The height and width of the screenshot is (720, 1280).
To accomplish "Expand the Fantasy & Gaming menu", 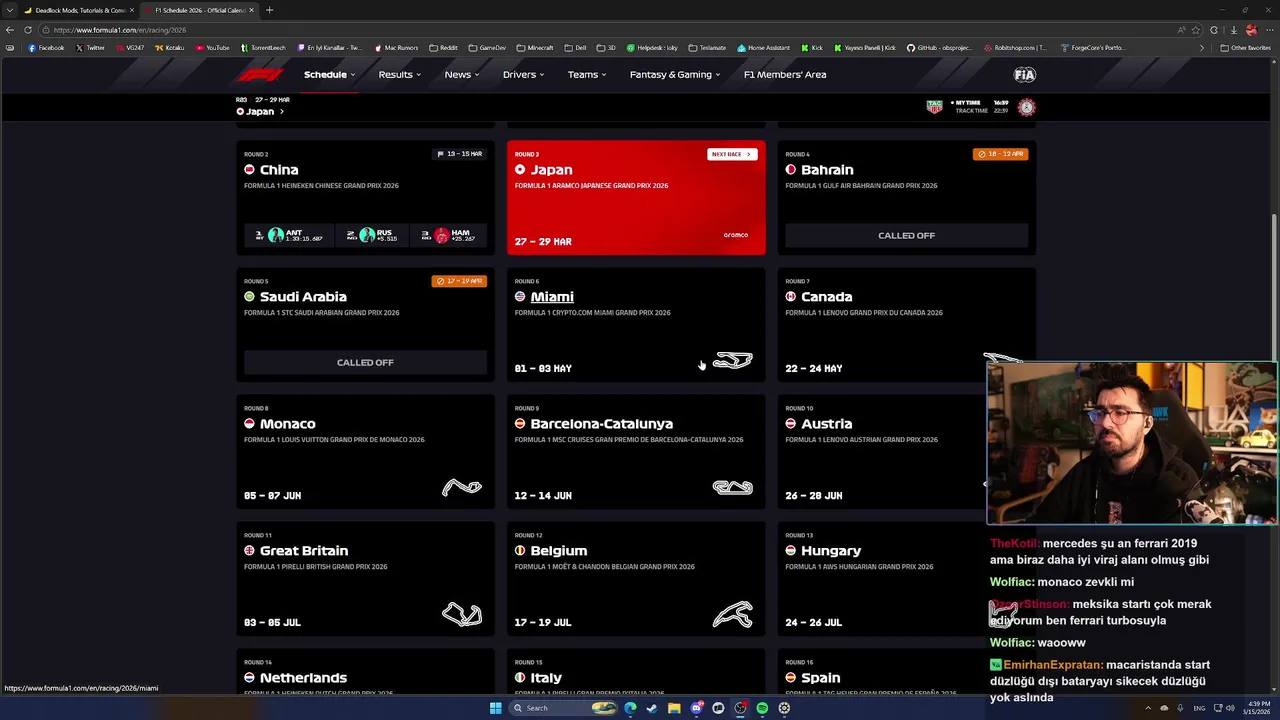I will pos(676,74).
